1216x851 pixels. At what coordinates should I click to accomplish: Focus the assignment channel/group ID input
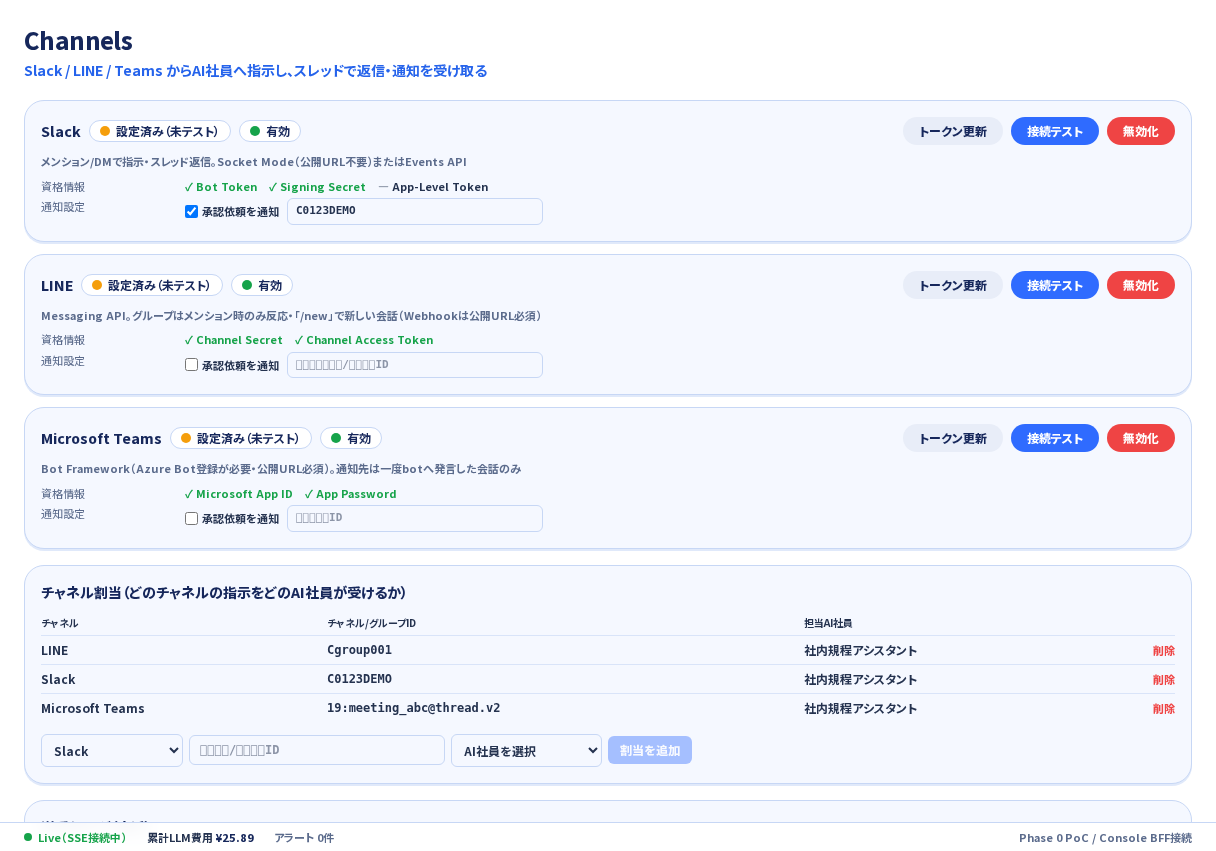(x=317, y=750)
